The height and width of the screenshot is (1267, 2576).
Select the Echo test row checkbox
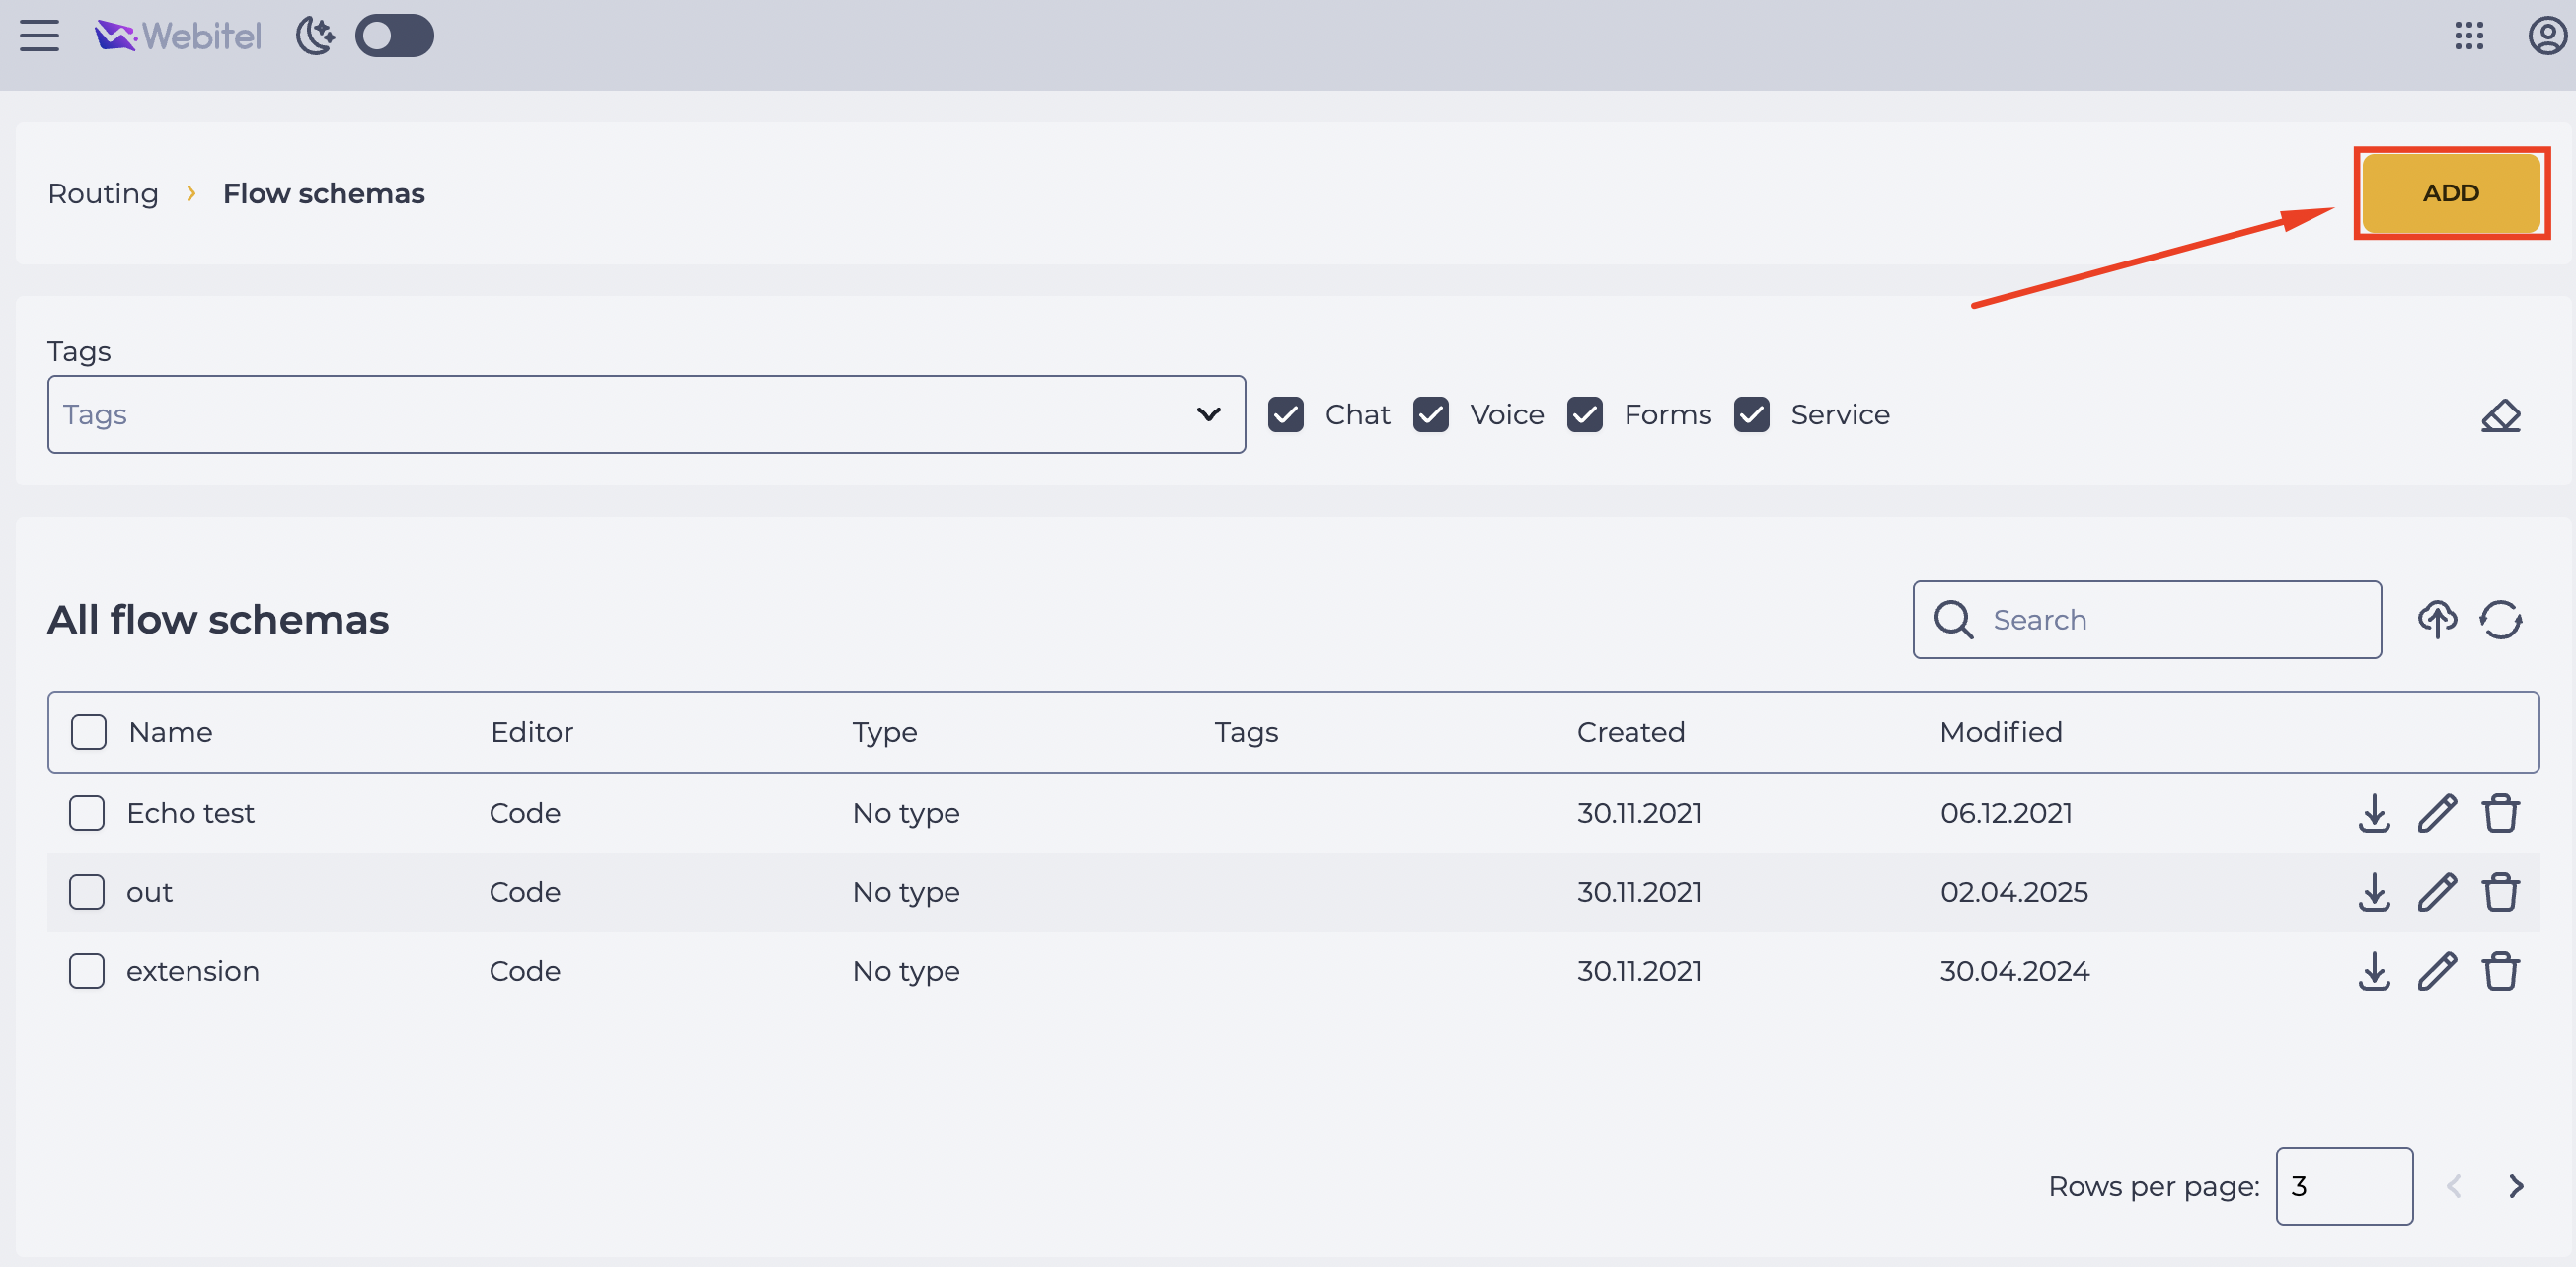coord(87,813)
